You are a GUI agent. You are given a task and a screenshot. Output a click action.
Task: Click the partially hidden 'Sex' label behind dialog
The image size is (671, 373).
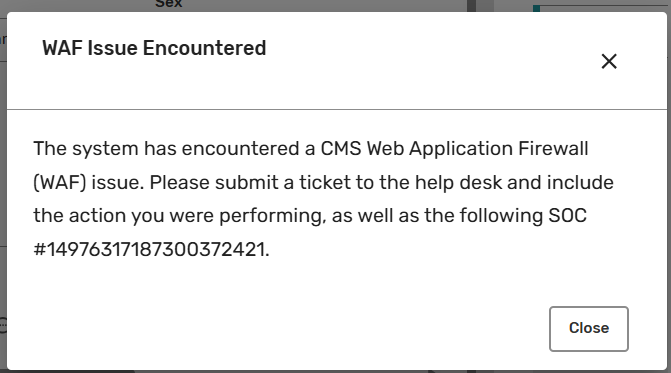[169, 4]
